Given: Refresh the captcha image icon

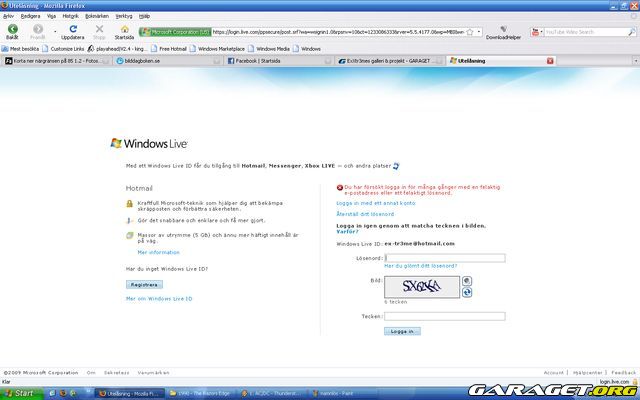Looking at the screenshot, I should coord(466,292).
